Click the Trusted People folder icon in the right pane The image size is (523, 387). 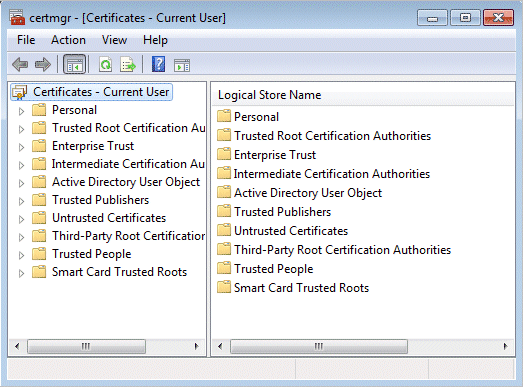pos(224,268)
